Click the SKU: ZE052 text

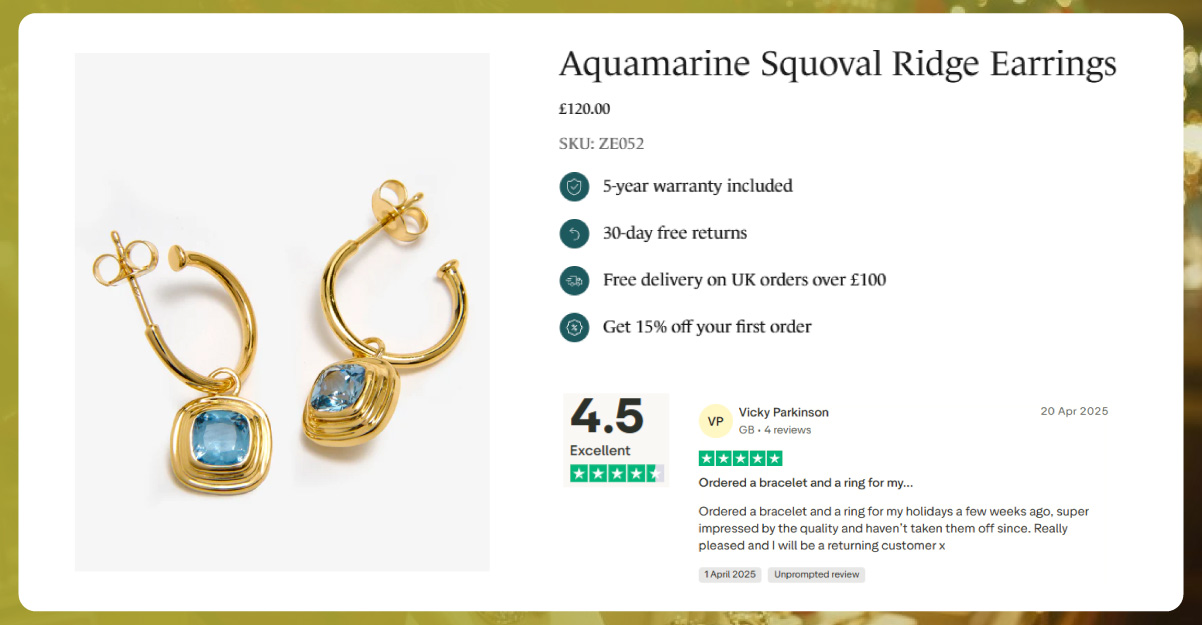601,144
